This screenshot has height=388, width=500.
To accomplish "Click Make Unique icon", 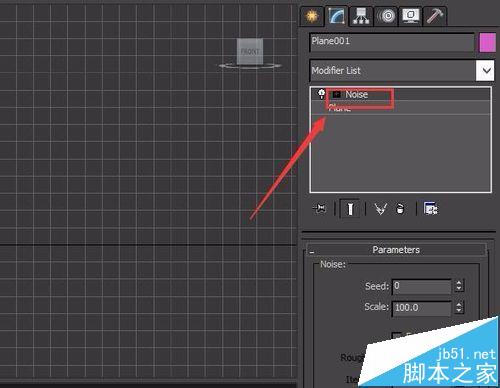I will 380,209.
